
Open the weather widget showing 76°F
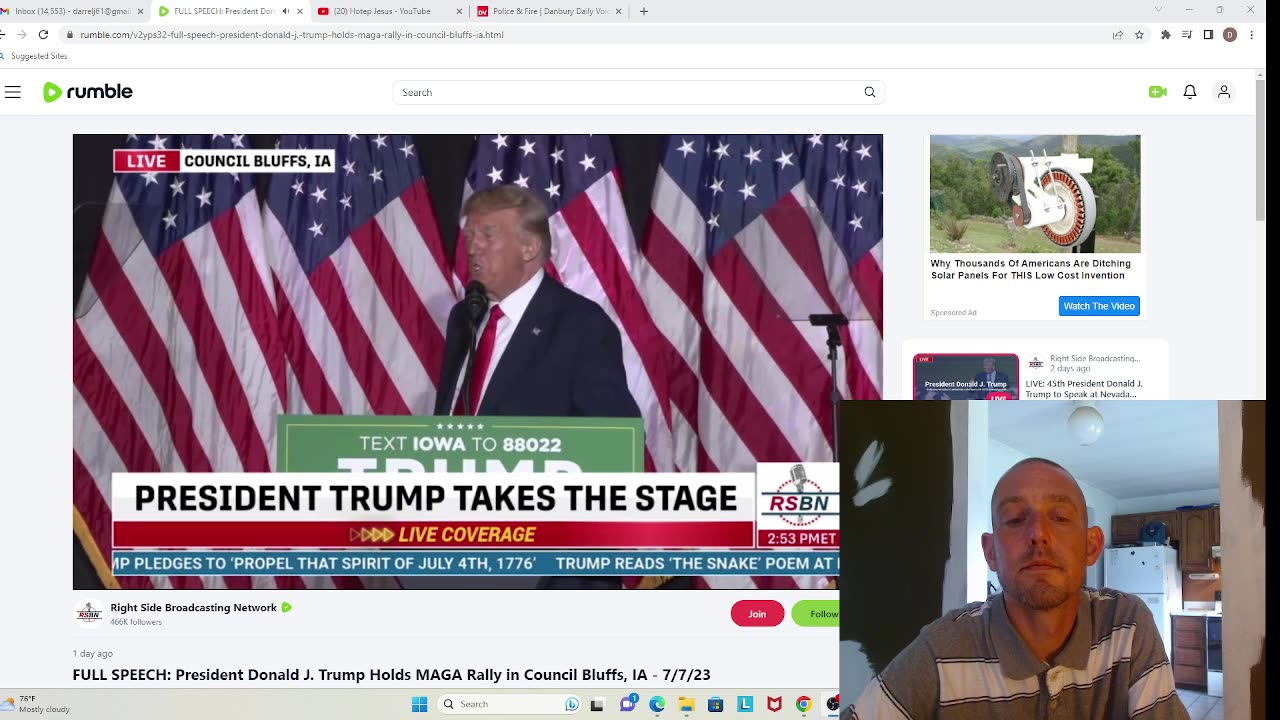point(37,704)
